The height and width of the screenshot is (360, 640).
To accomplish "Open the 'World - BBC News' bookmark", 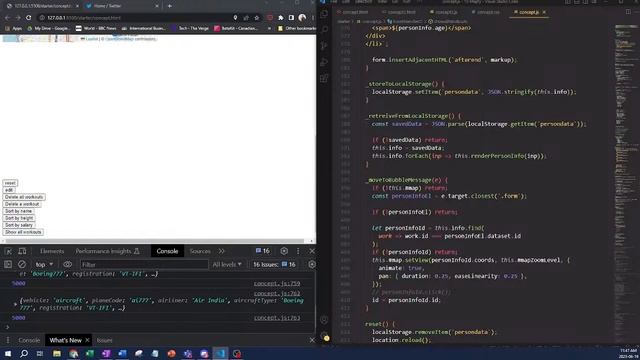I will pyautogui.click(x=96, y=28).
